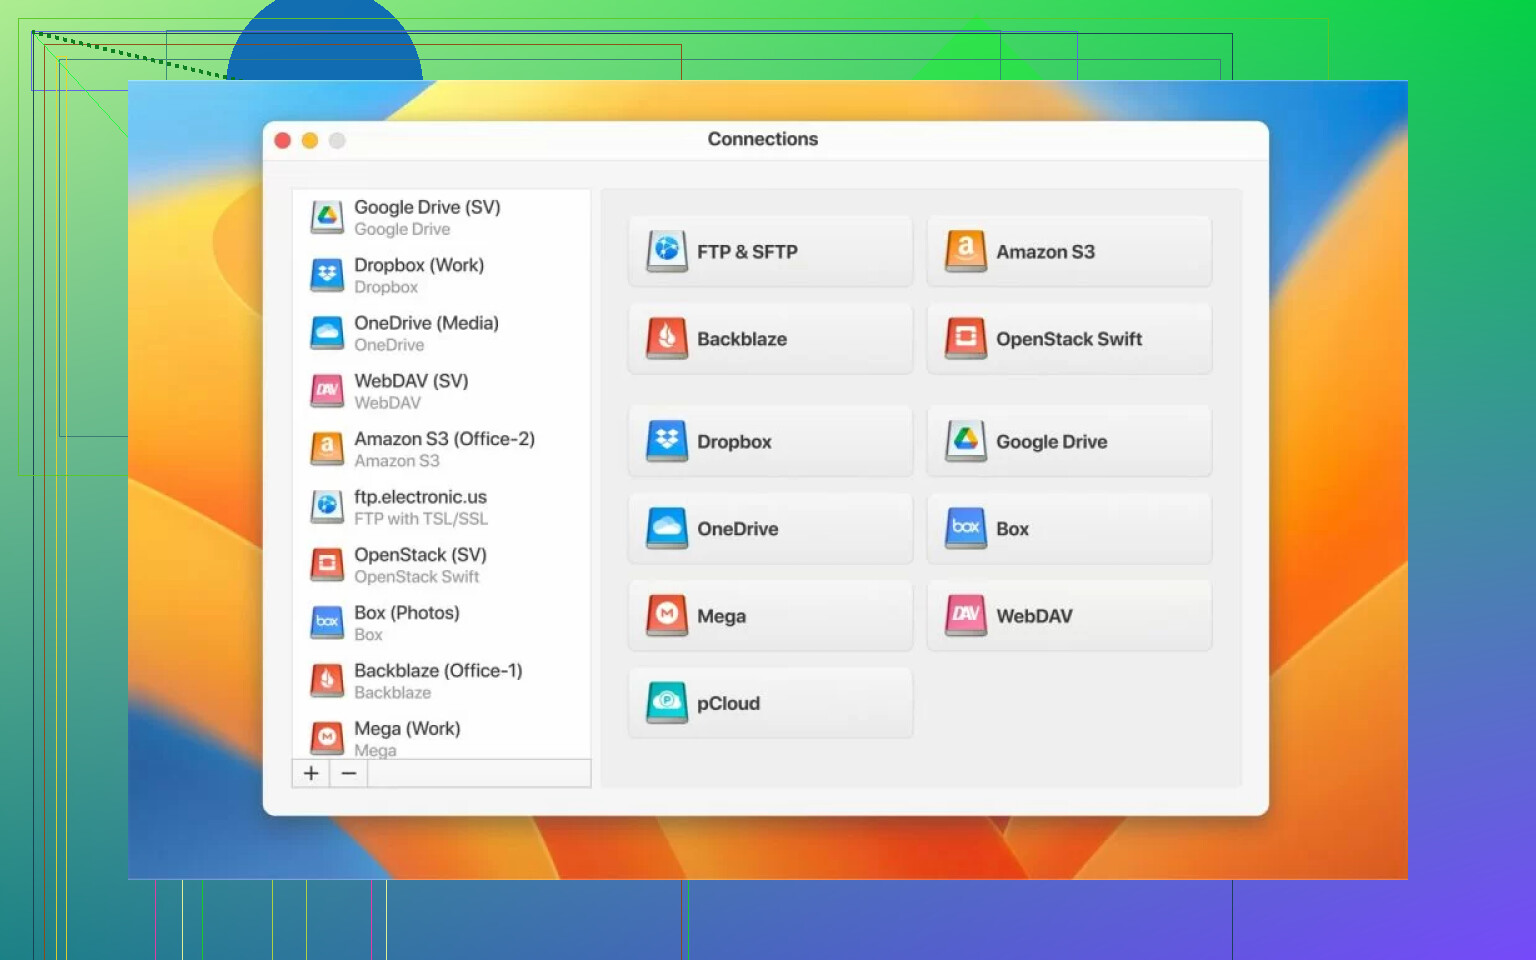This screenshot has height=960, width=1536.
Task: Pick the OneDrive (Media) cloud icon
Action: (327, 333)
